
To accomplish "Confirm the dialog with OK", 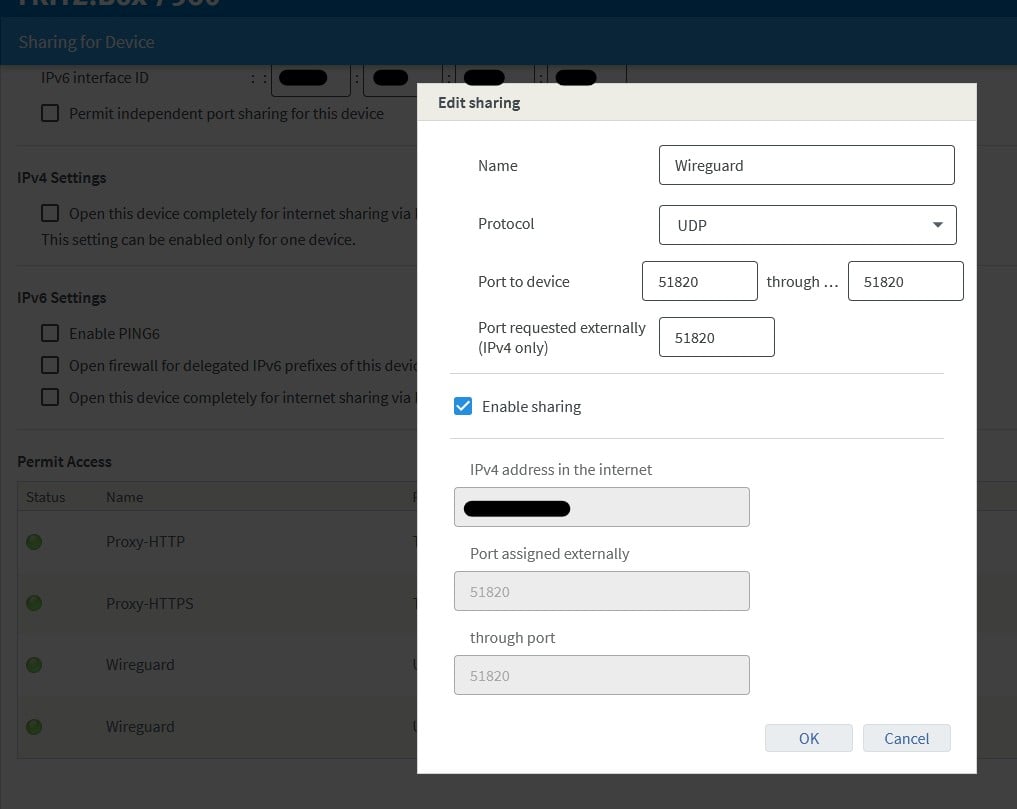I will point(808,738).
